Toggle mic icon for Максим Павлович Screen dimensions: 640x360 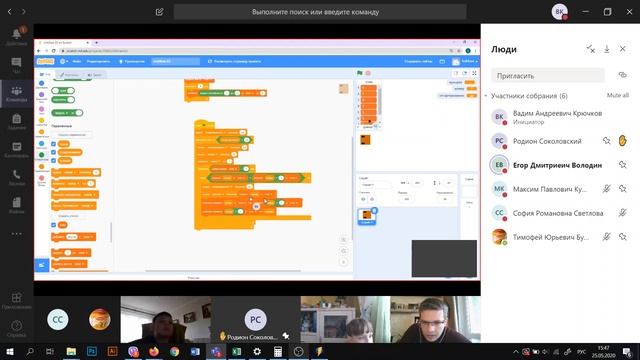pyautogui.click(x=607, y=189)
